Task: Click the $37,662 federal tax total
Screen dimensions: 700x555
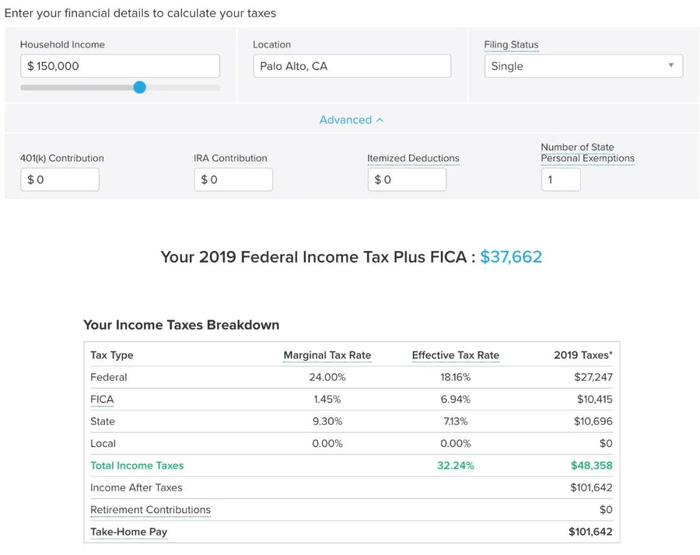Action: pos(511,257)
